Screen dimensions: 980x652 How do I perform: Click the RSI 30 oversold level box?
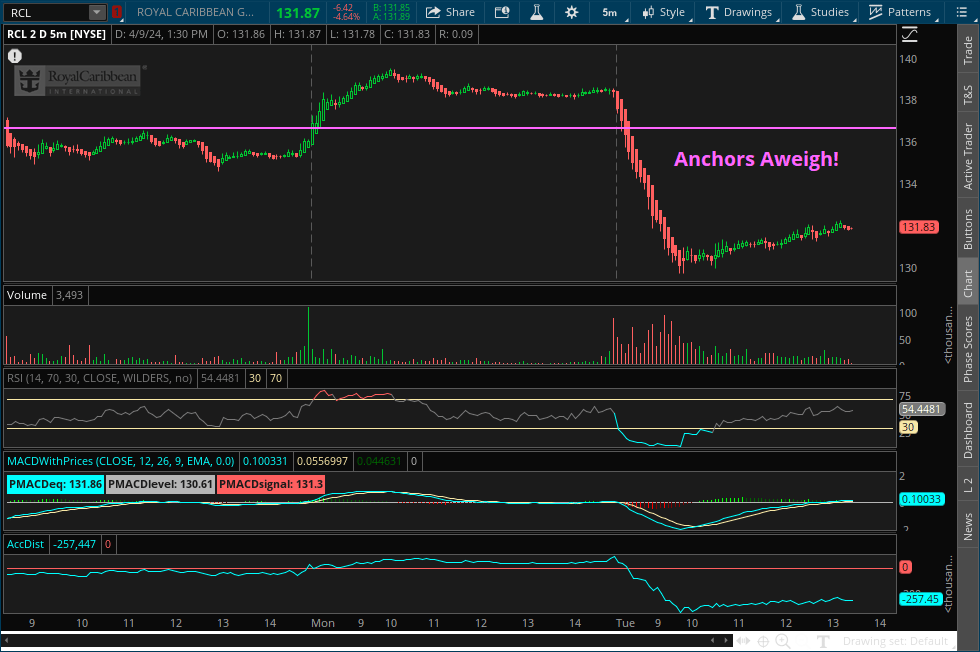coord(255,378)
